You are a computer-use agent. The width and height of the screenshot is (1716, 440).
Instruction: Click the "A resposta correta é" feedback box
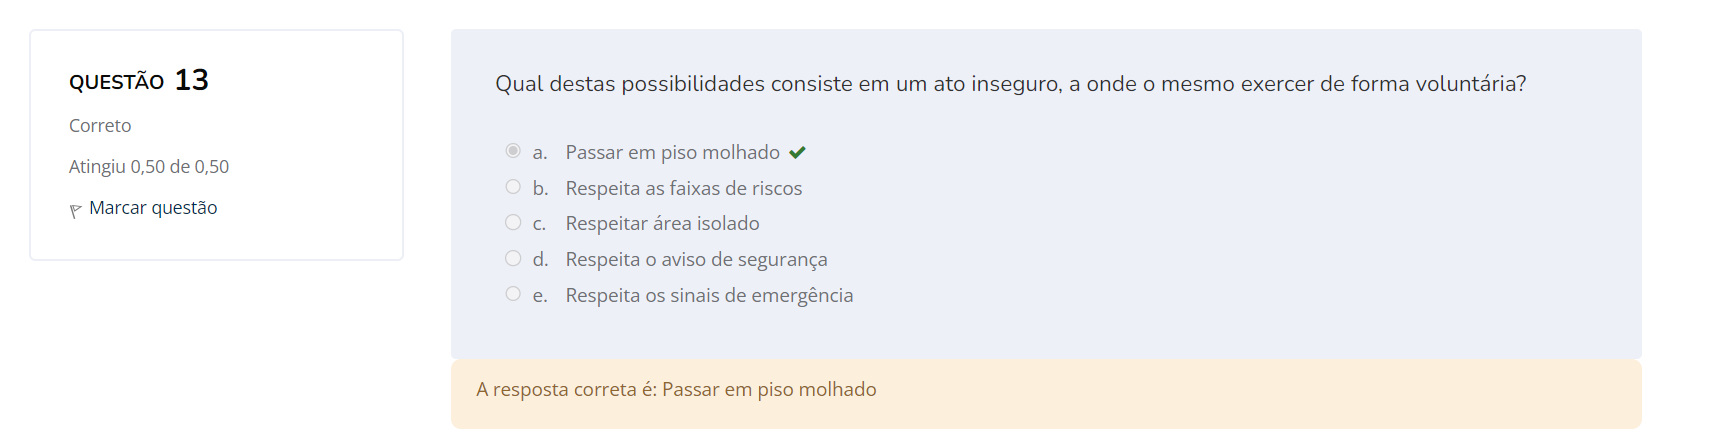[x=676, y=390]
